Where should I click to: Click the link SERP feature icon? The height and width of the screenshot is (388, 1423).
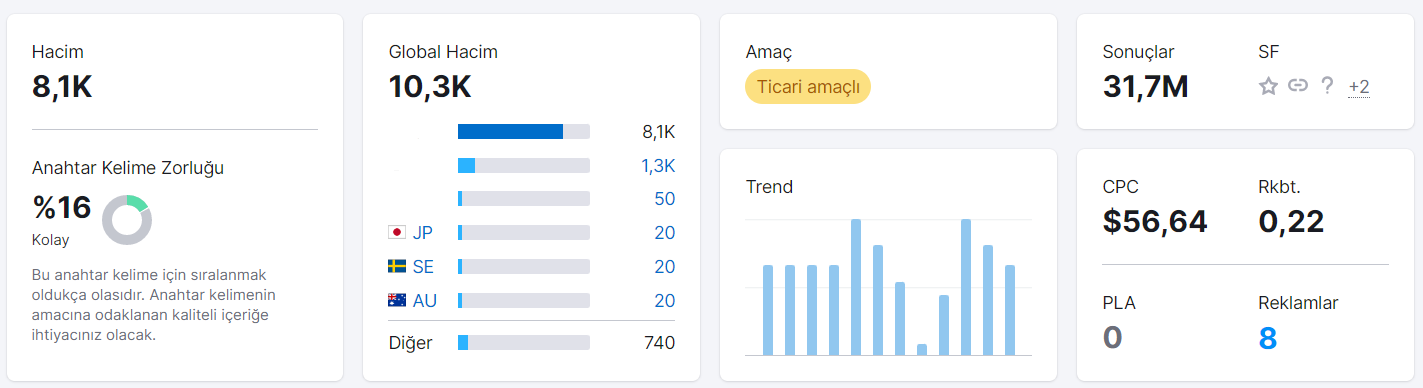[x=1298, y=86]
